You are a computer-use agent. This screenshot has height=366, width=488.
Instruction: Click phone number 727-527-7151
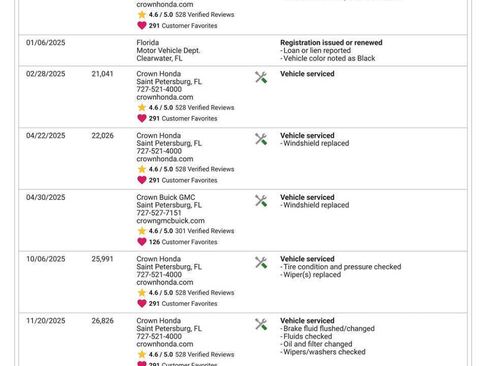(159, 213)
